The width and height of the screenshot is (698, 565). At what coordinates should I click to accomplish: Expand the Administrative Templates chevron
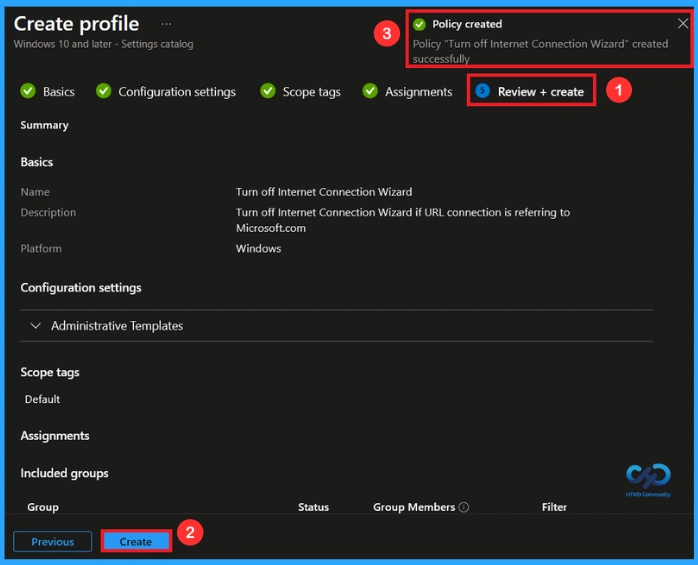pos(35,326)
